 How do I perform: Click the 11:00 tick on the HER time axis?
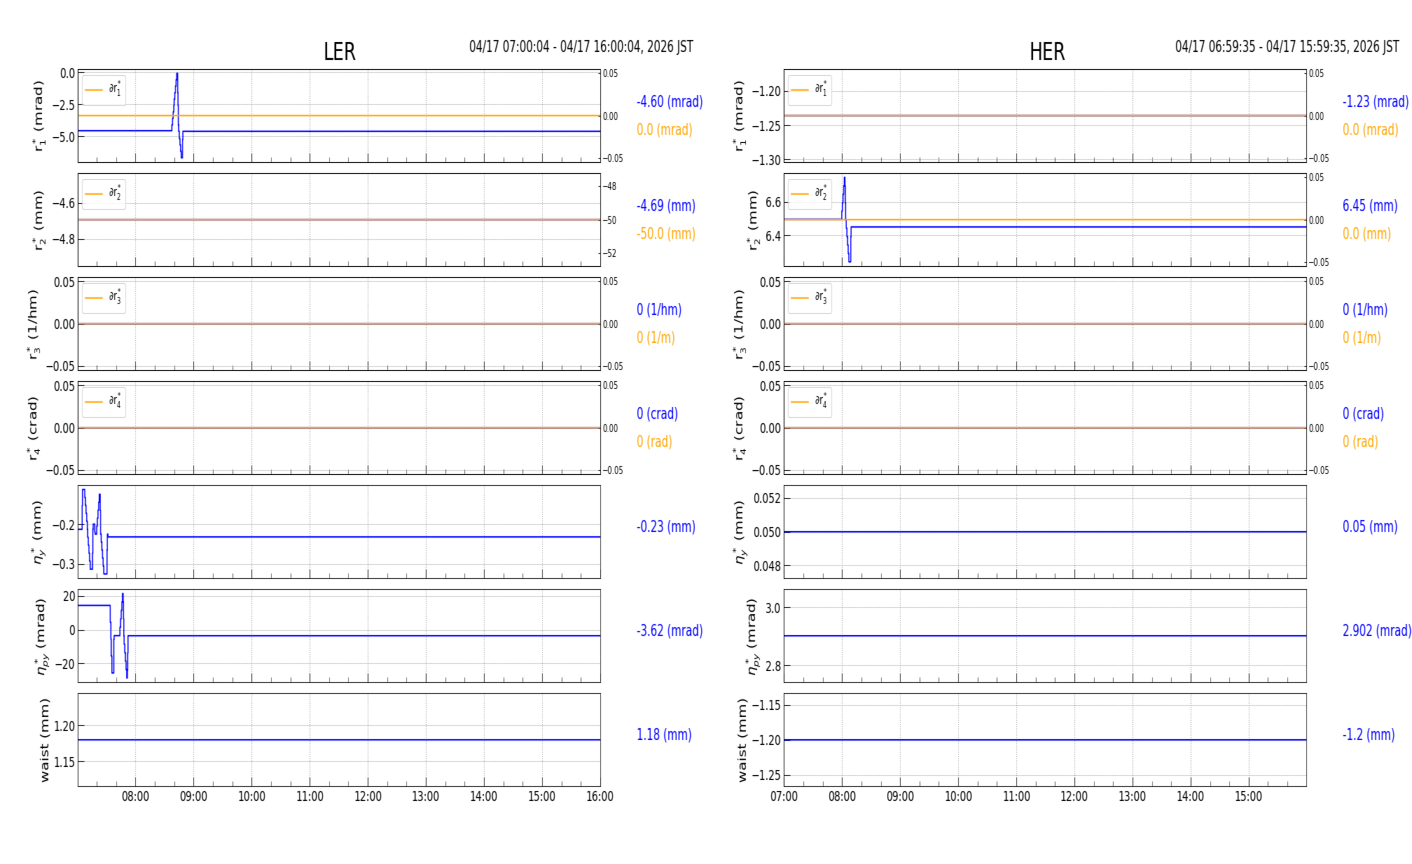click(x=1016, y=797)
